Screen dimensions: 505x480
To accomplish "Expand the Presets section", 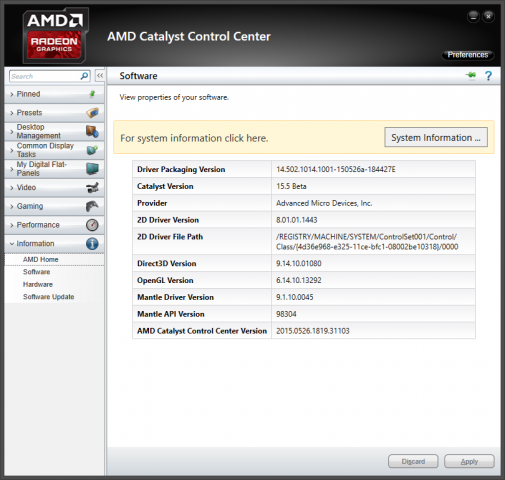I will pyautogui.click(x=54, y=113).
